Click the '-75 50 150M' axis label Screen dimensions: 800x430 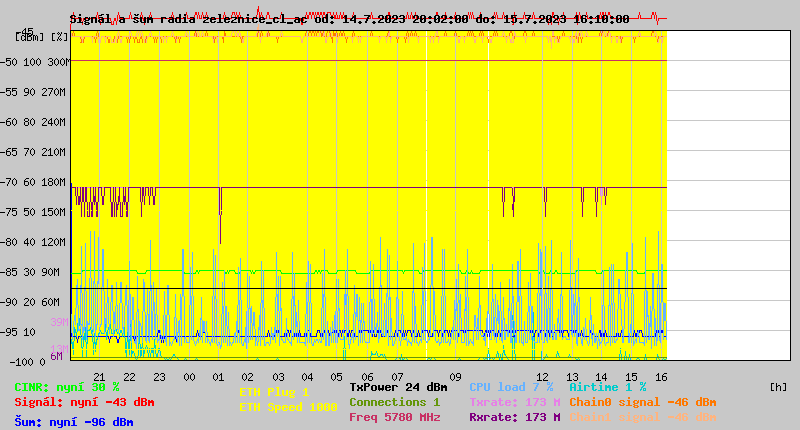[x=33, y=212]
